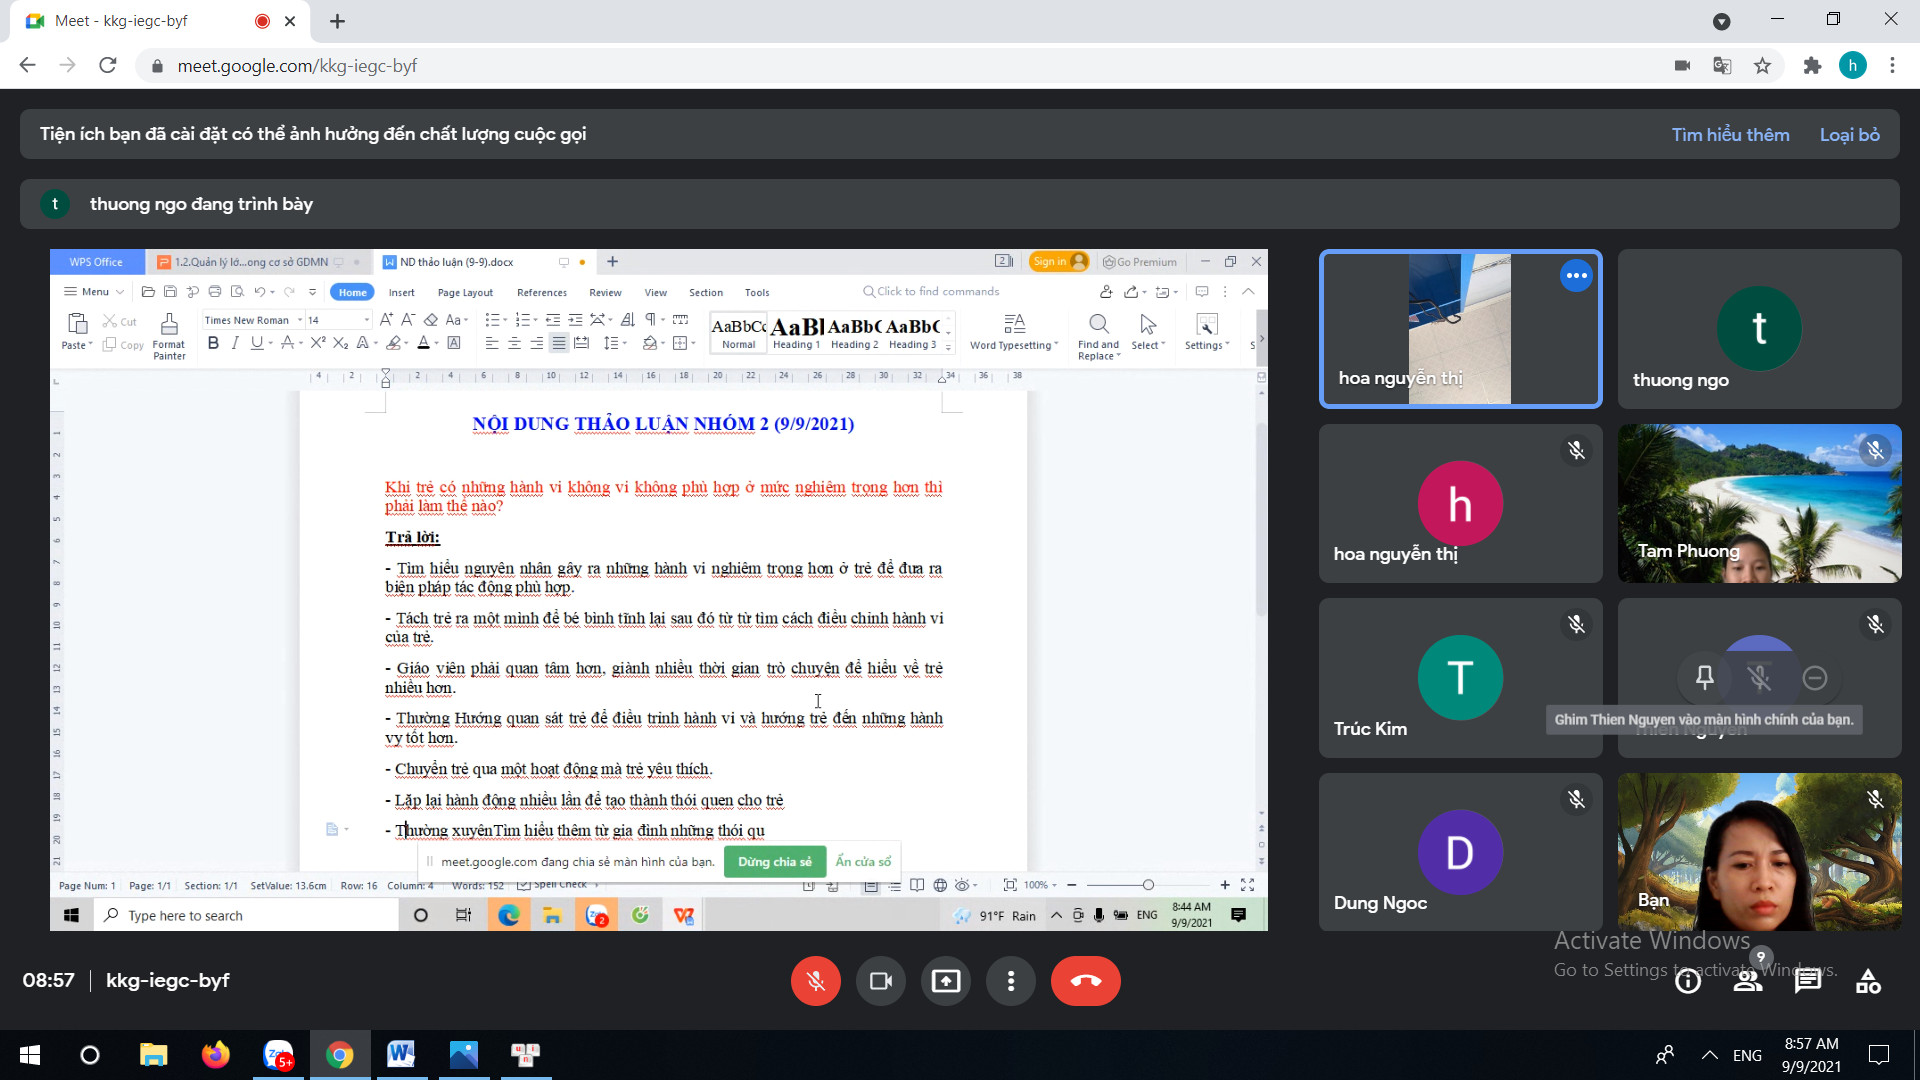Image resolution: width=1920 pixels, height=1080 pixels.
Task: Remove Thien Nguyen from call icon
Action: tap(1815, 678)
